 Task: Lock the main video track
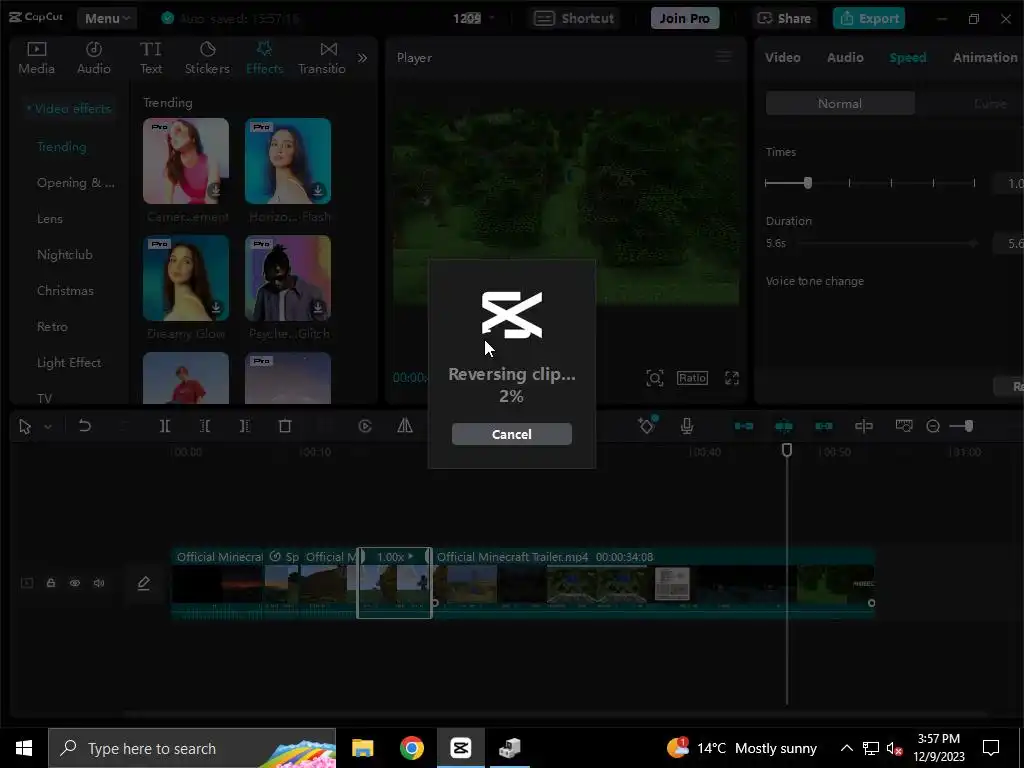pos(51,583)
